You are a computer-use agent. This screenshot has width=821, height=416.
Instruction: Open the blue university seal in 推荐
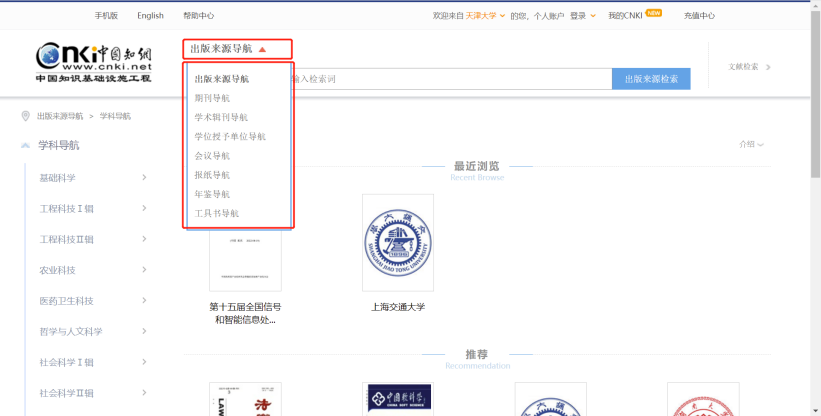pos(550,399)
